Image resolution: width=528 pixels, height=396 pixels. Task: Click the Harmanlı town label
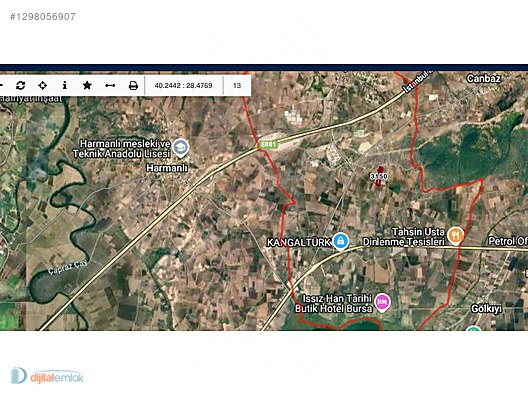tap(167, 168)
